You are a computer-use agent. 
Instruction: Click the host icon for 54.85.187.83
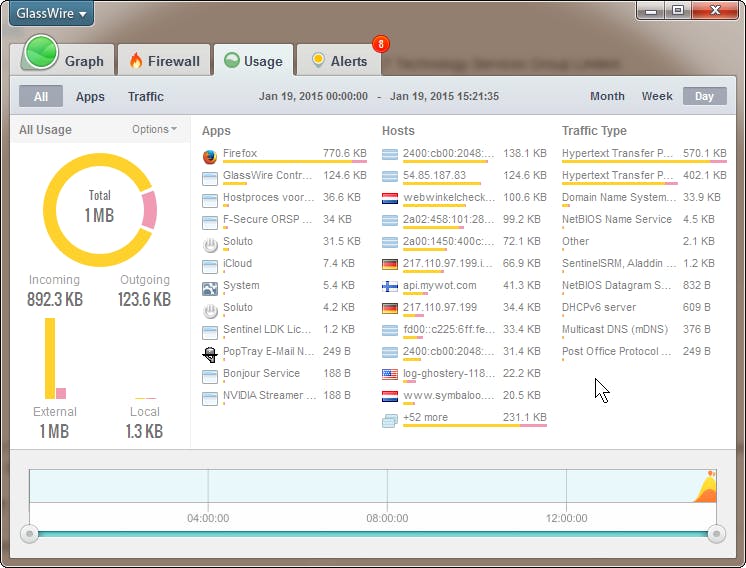pos(390,176)
